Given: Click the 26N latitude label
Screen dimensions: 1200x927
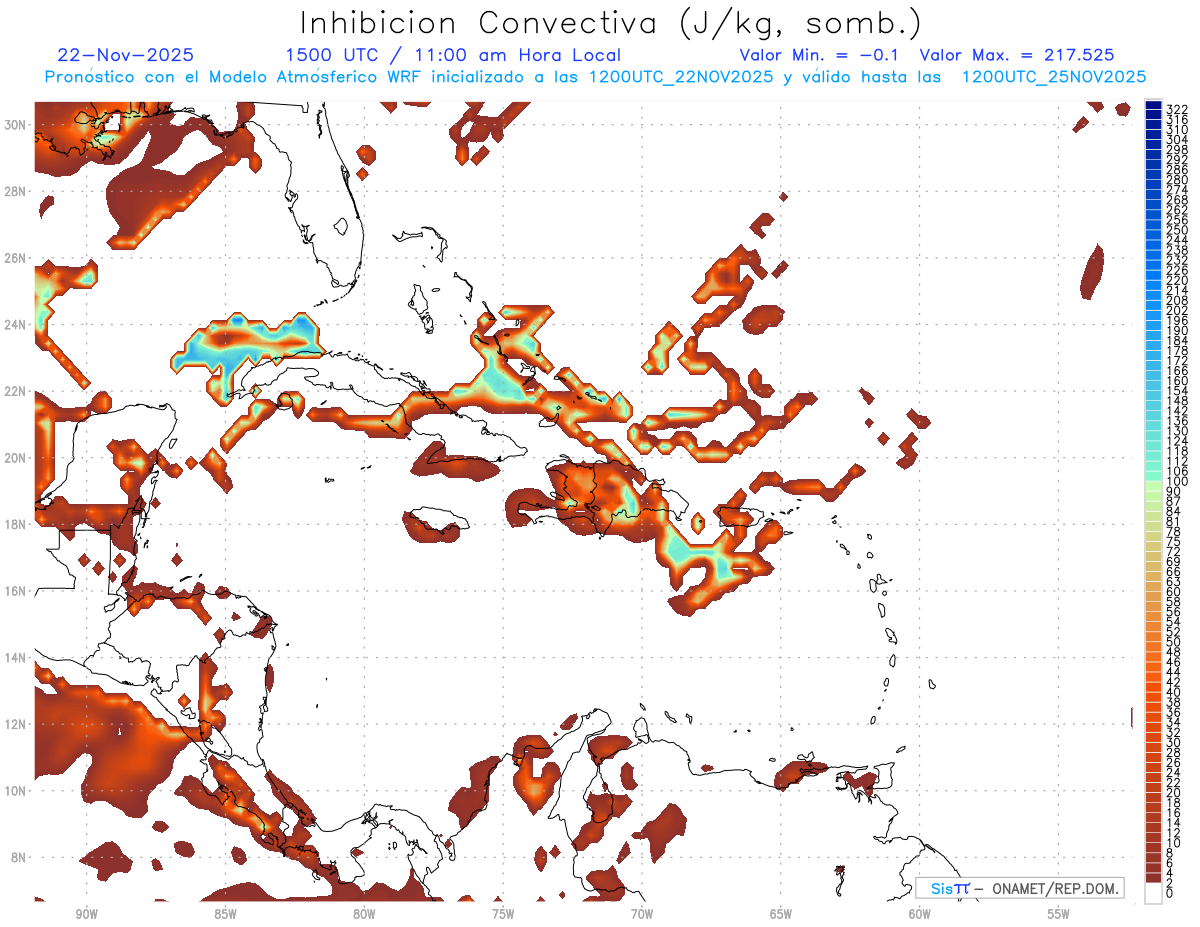Looking at the screenshot, I should click(x=17, y=258).
